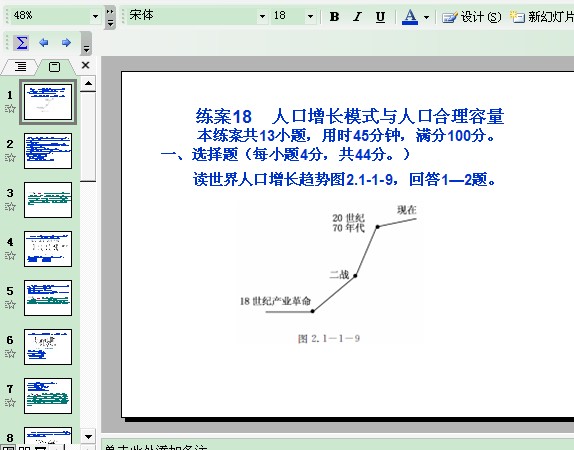Switch to the Outline tab
The width and height of the screenshot is (574, 450).
pos(20,67)
